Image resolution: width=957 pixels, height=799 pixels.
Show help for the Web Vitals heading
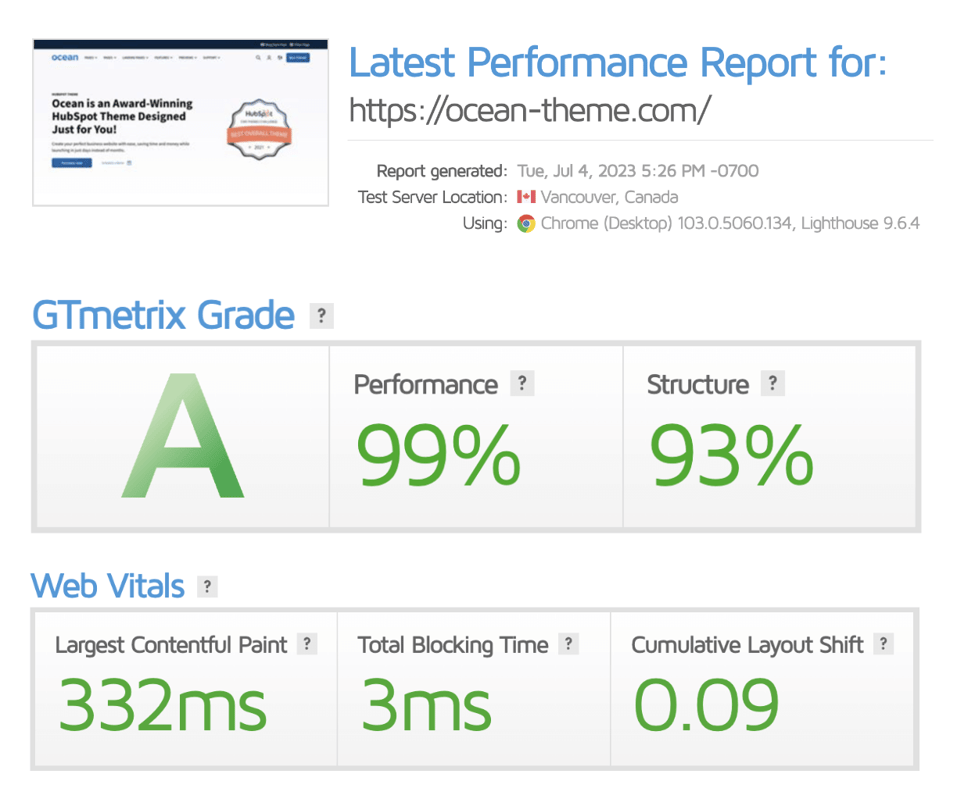click(x=207, y=586)
